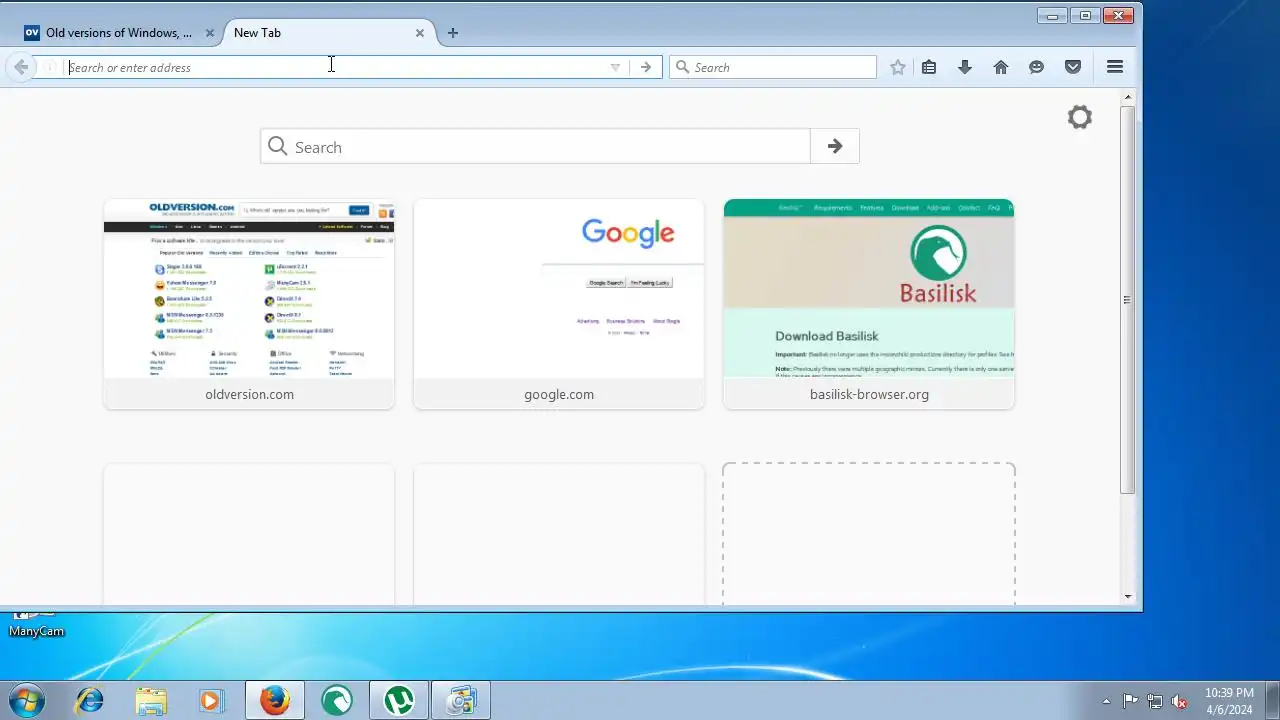Open uTorrent from the taskbar

[x=399, y=701]
